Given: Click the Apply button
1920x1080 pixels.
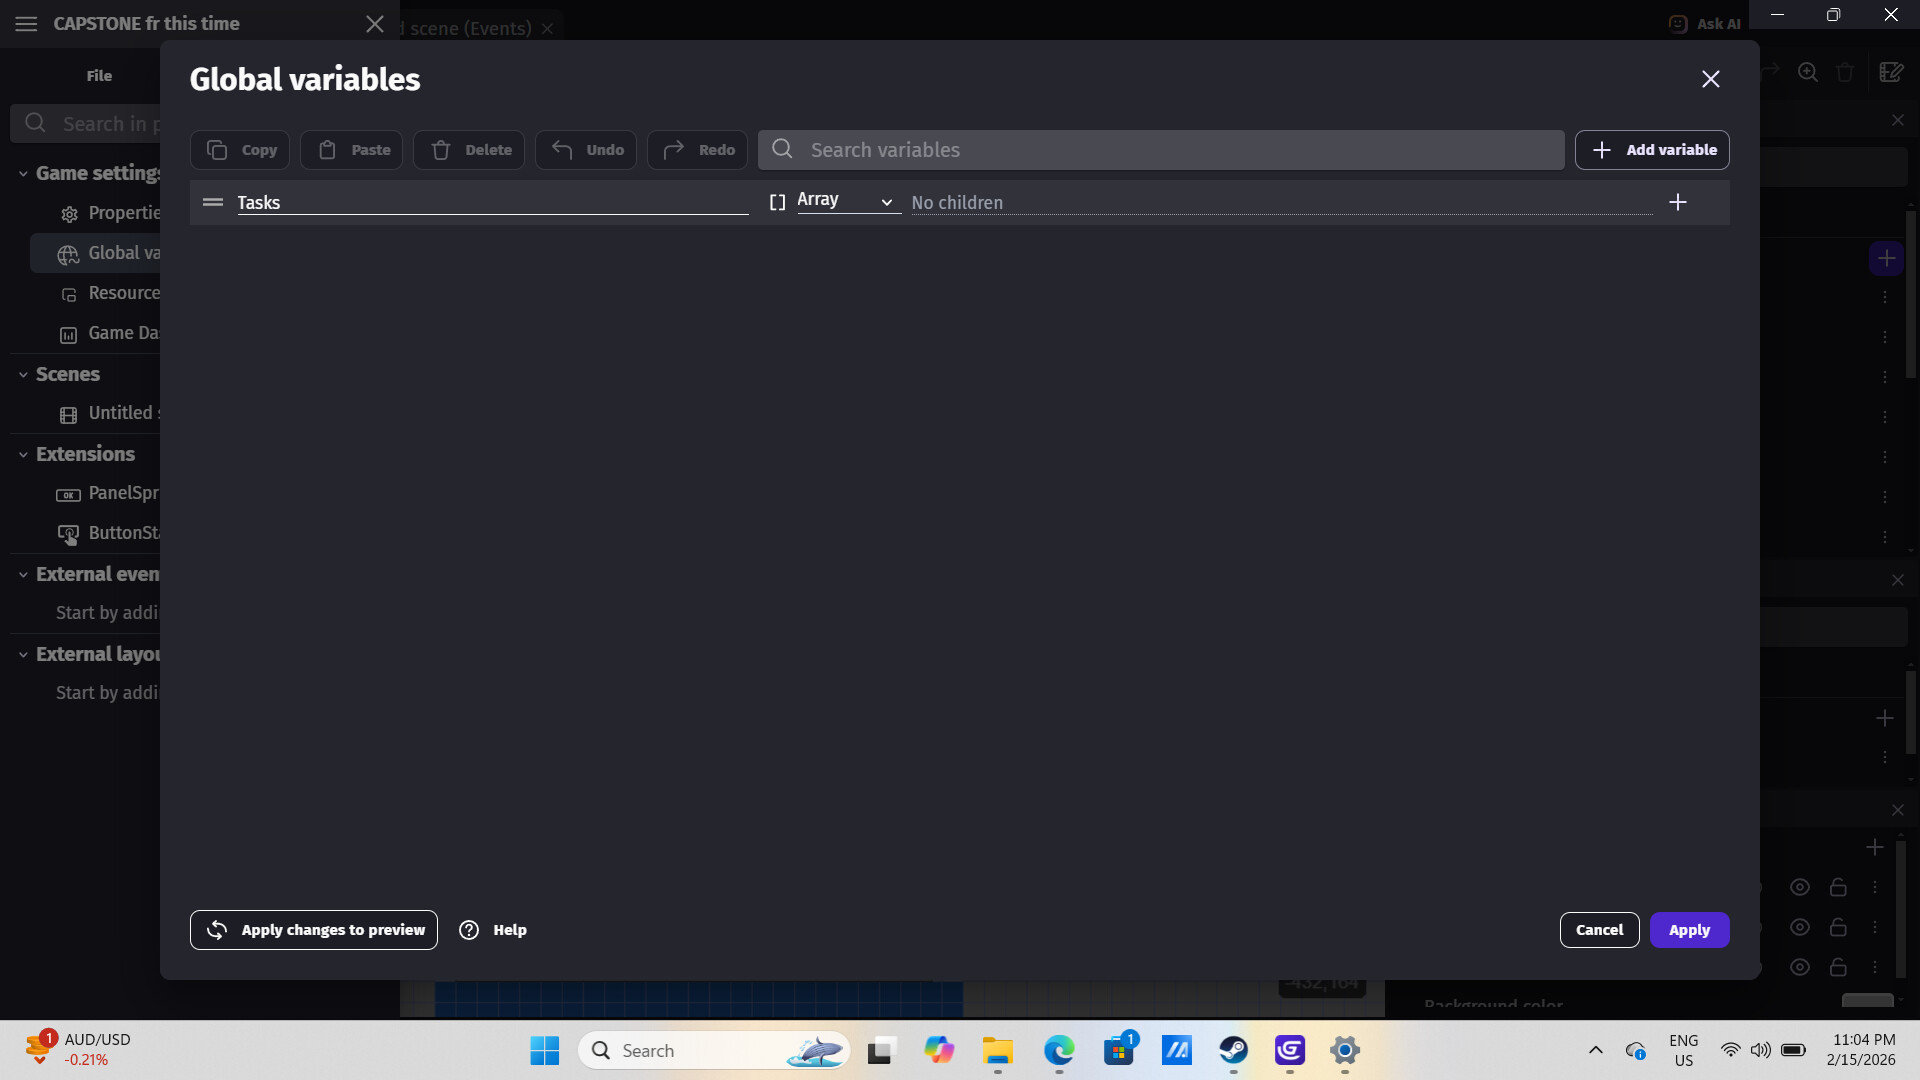Looking at the screenshot, I should tap(1689, 930).
